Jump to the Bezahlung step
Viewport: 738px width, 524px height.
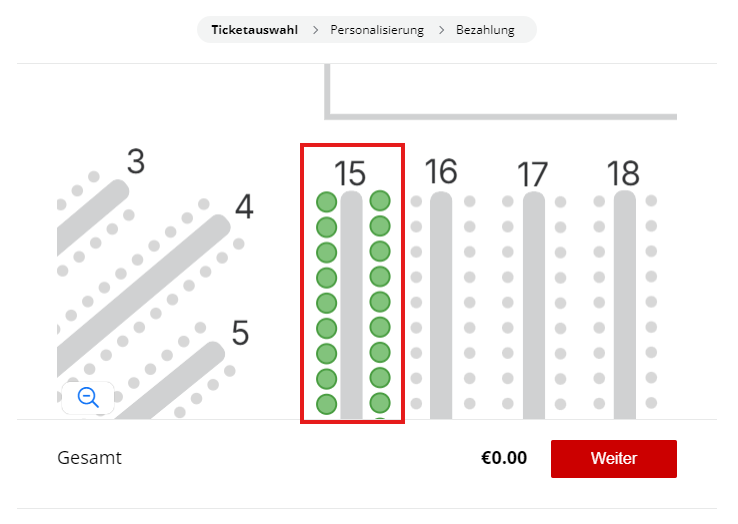coord(485,30)
